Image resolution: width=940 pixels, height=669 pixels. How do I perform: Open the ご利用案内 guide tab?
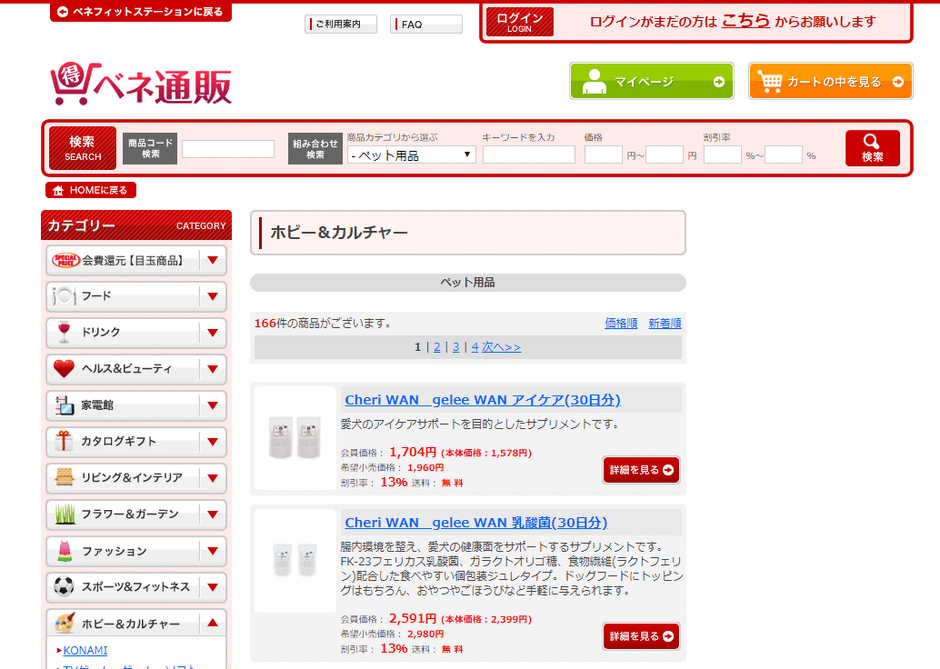(x=340, y=24)
